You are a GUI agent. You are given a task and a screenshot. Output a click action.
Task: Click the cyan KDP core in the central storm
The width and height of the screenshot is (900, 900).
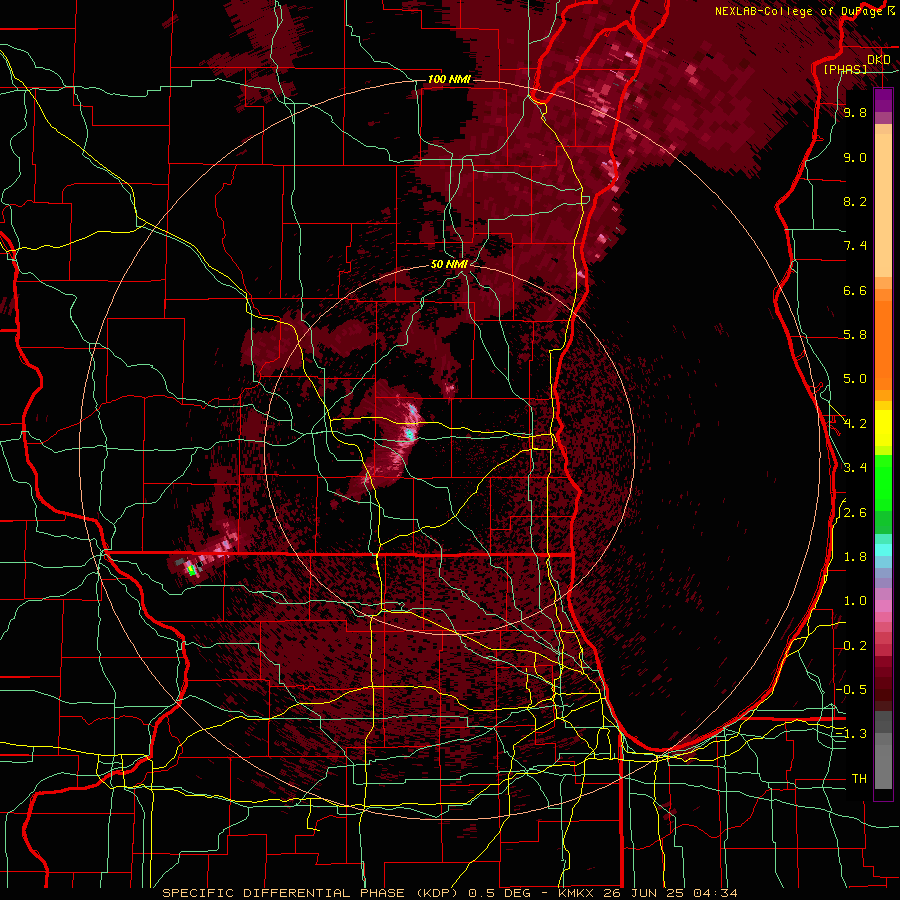coord(409,433)
